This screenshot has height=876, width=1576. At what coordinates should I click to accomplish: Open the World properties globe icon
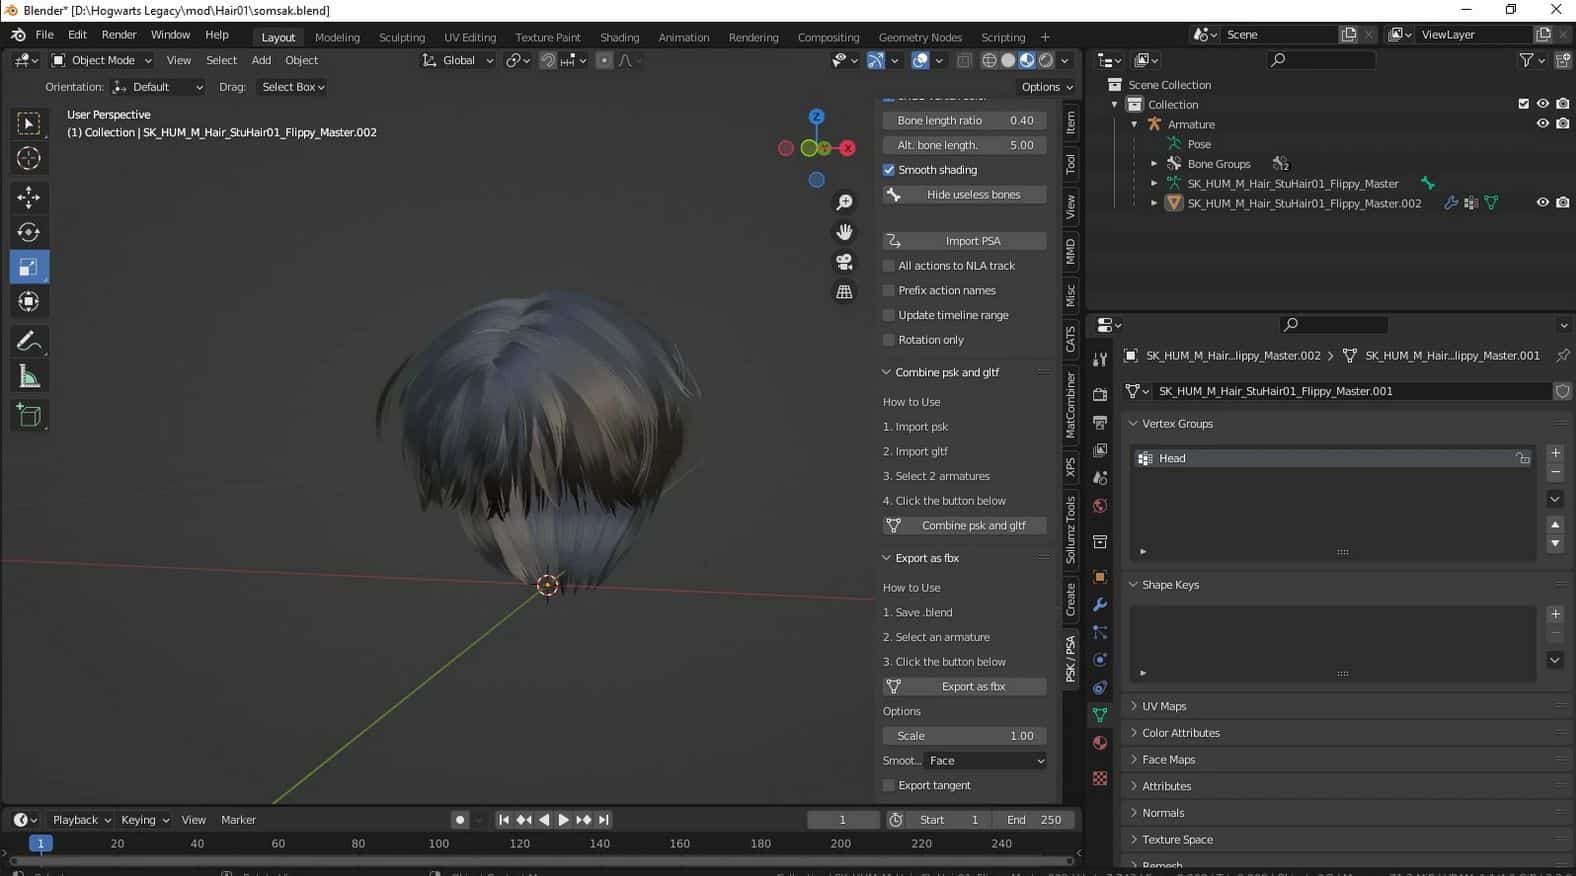click(x=1100, y=506)
